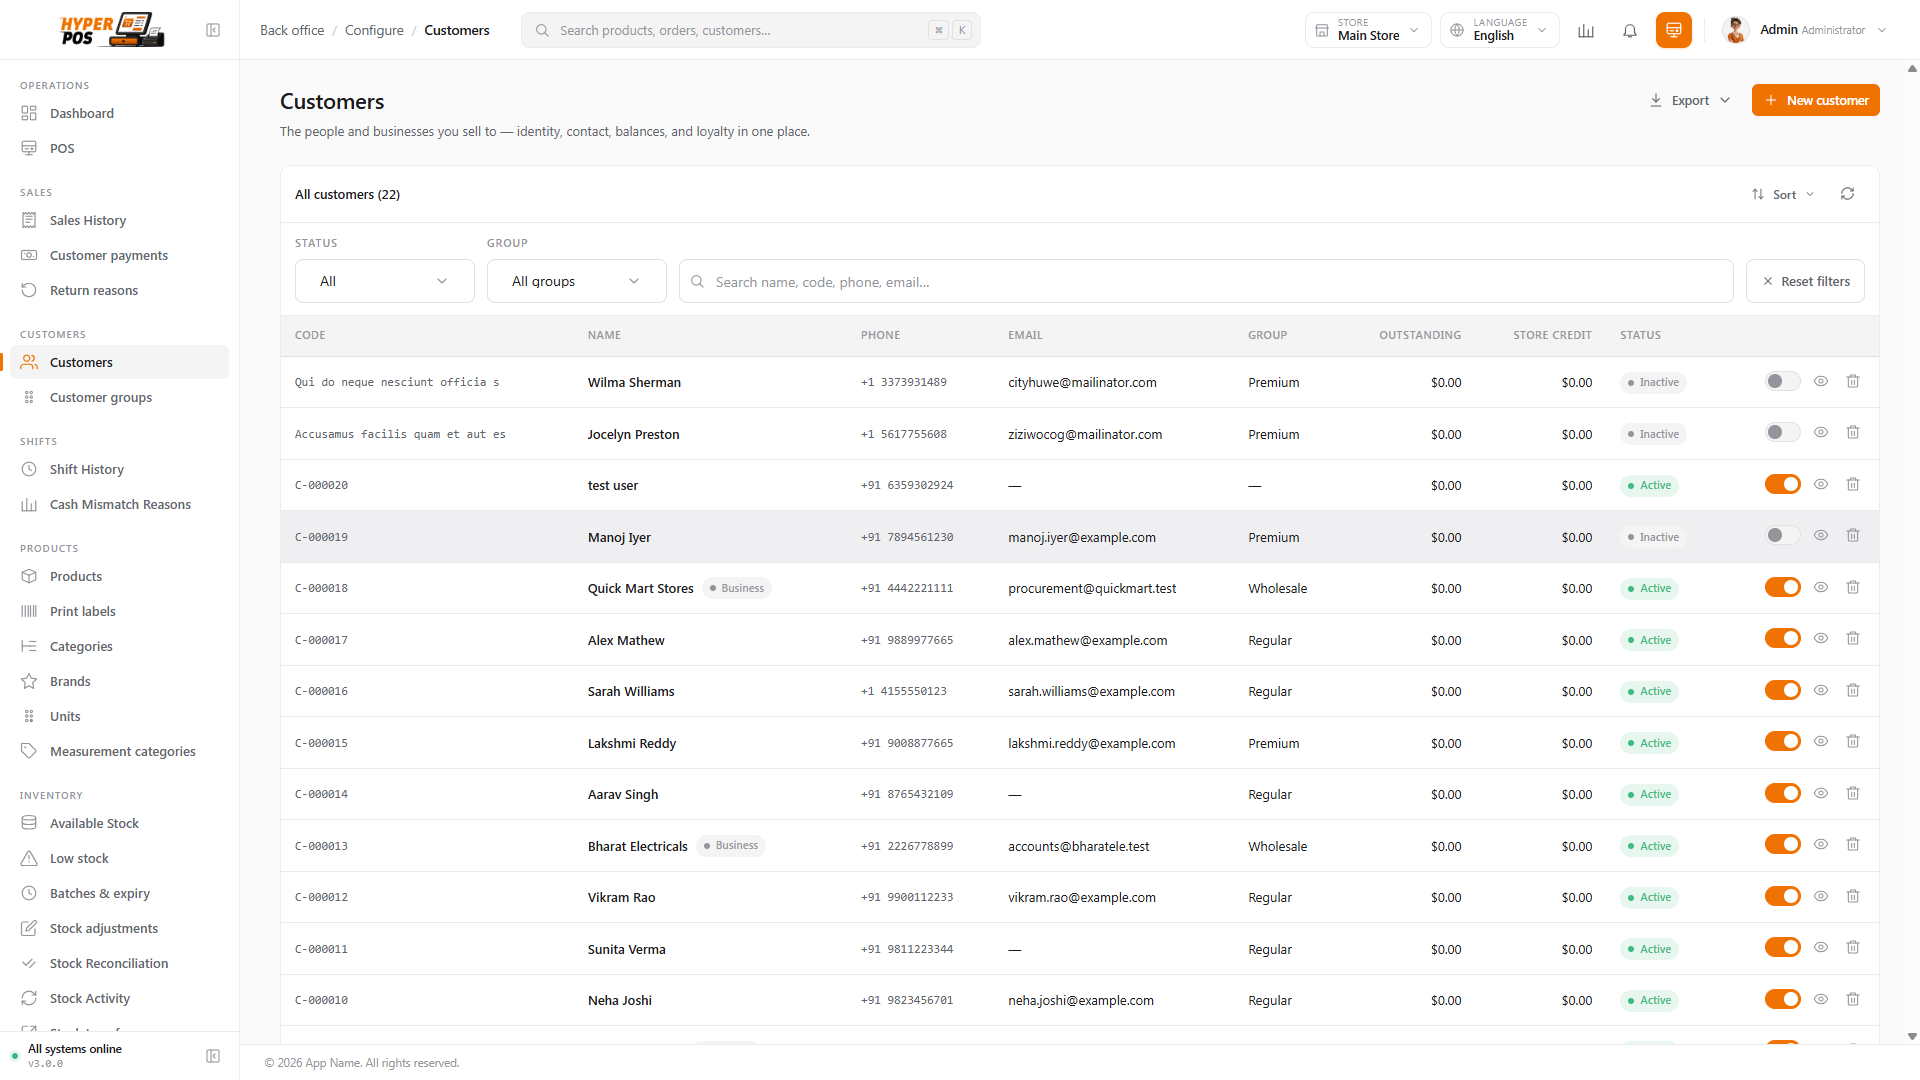Turn off the Aarav Singh active toggle
Screen dimensions: 1920x1080
pos(1782,794)
